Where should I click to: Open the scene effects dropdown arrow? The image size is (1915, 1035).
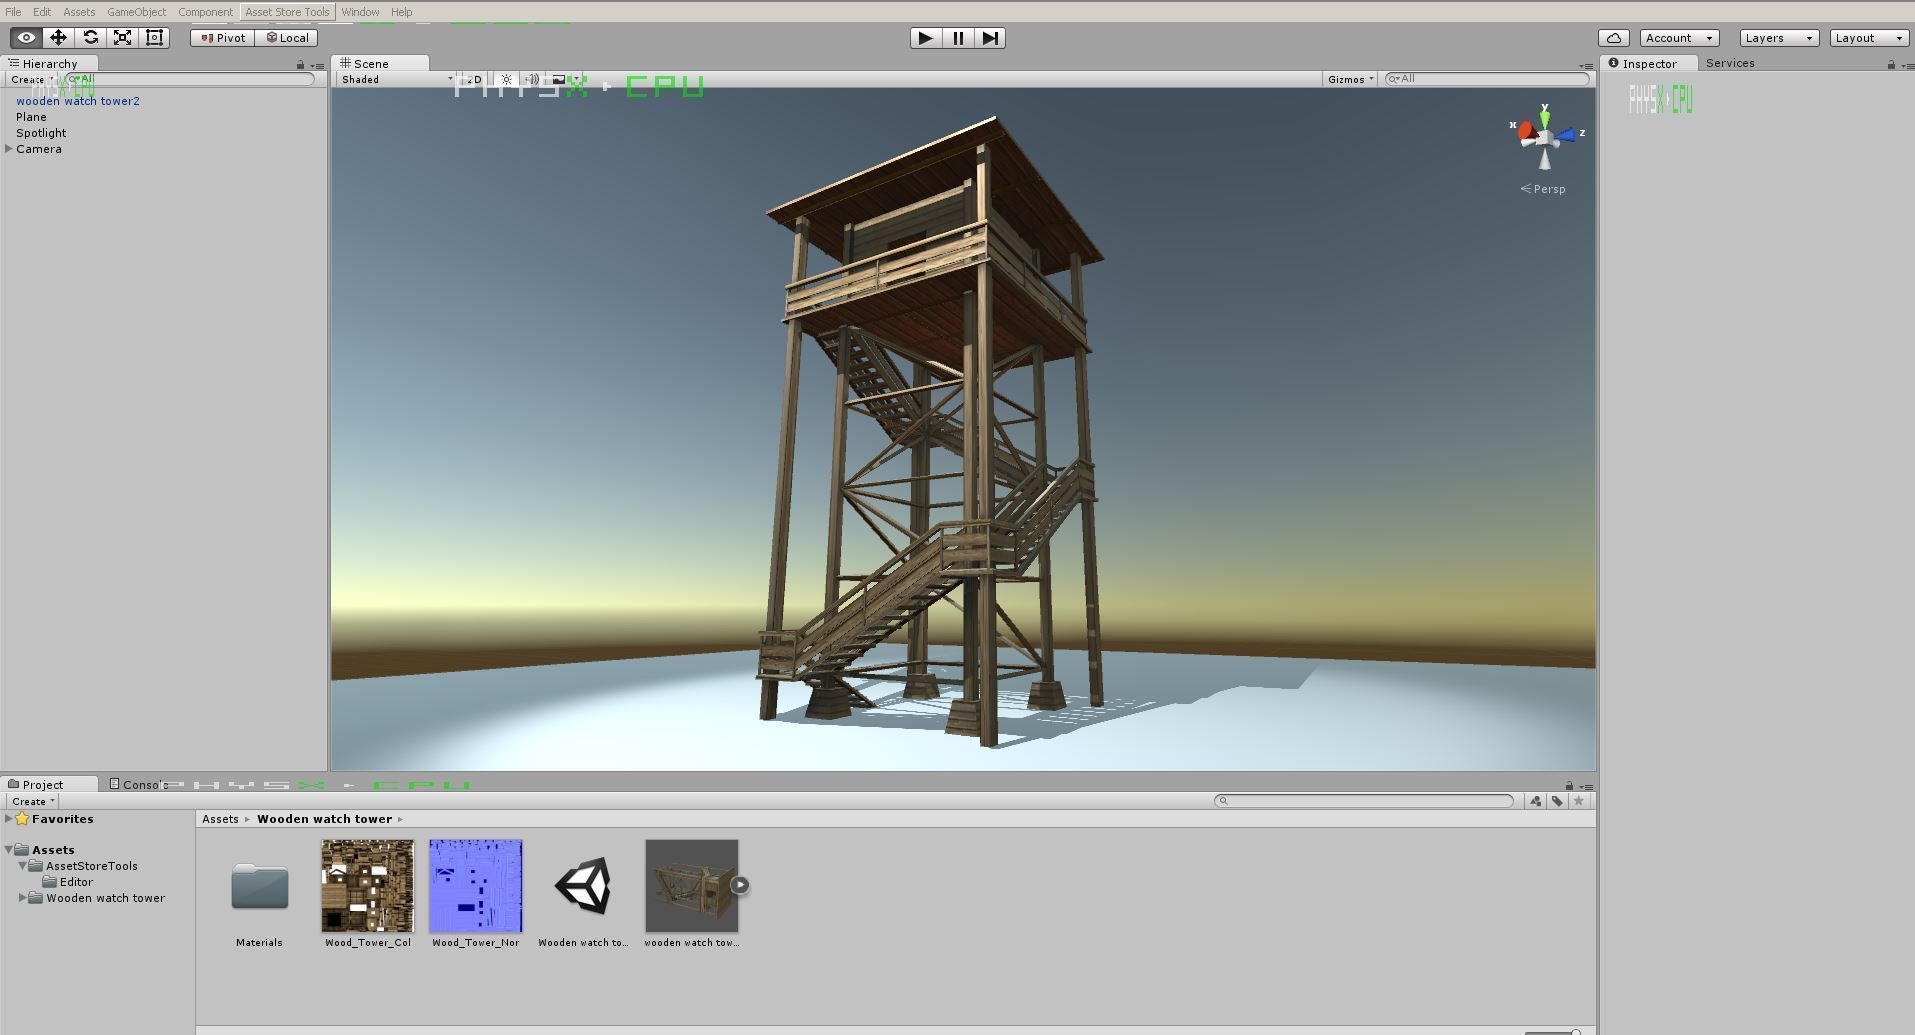point(576,79)
